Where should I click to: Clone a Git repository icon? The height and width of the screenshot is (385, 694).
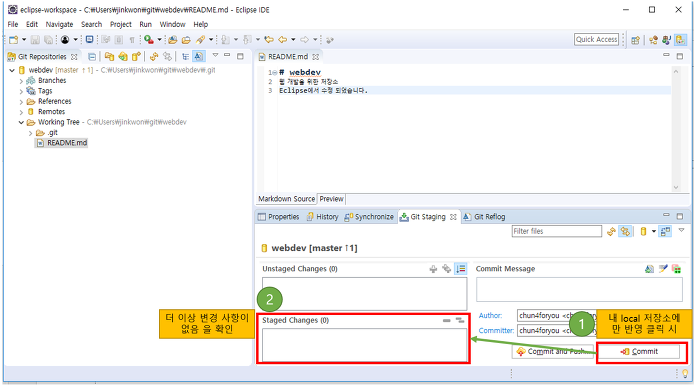tap(123, 57)
